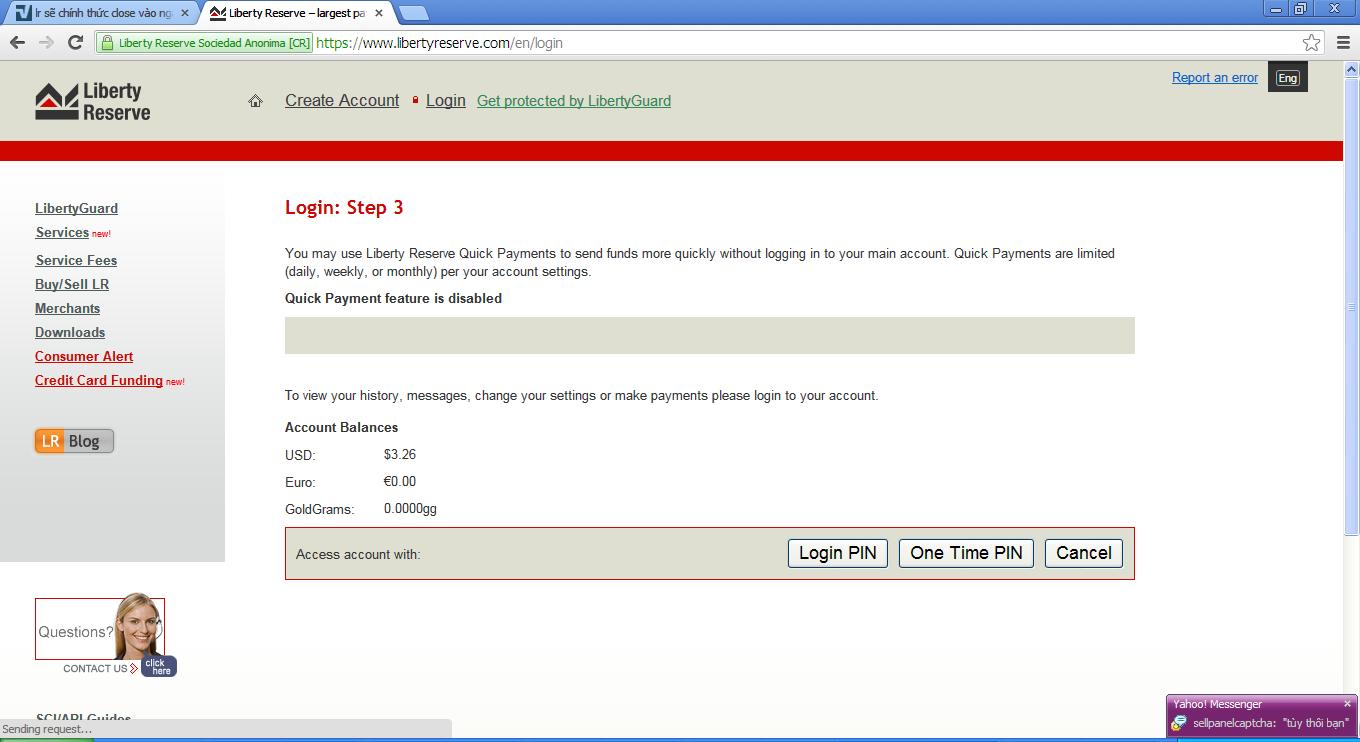
Task: Open the Create Account page
Action: pyautogui.click(x=342, y=101)
